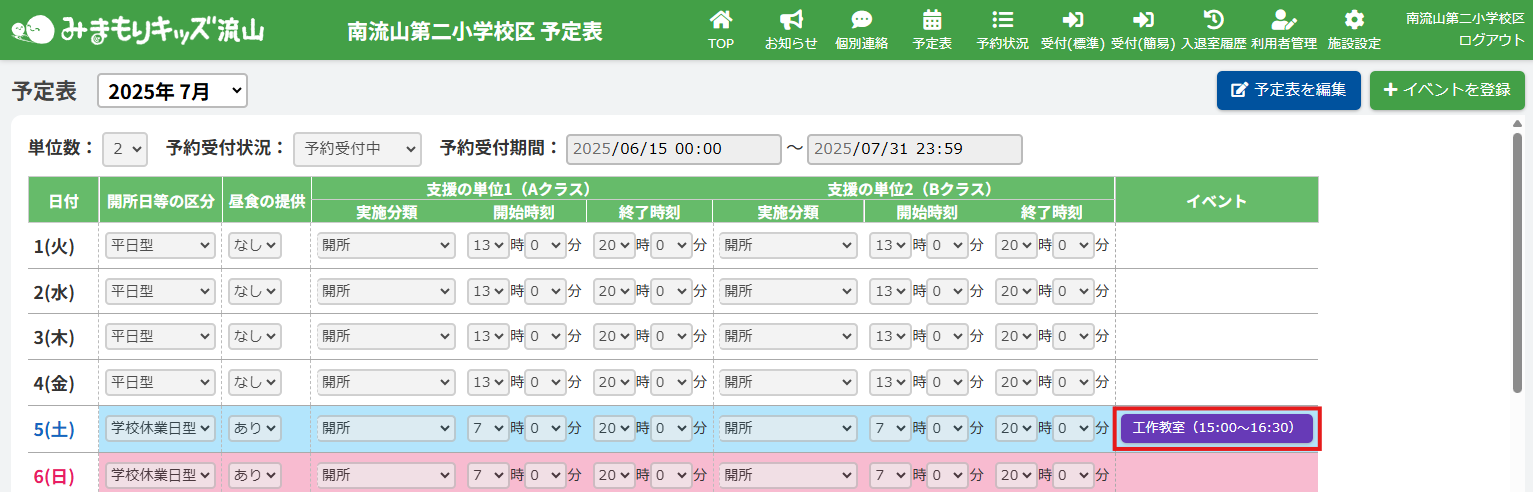Click the イベントを登録 button

point(1446,90)
